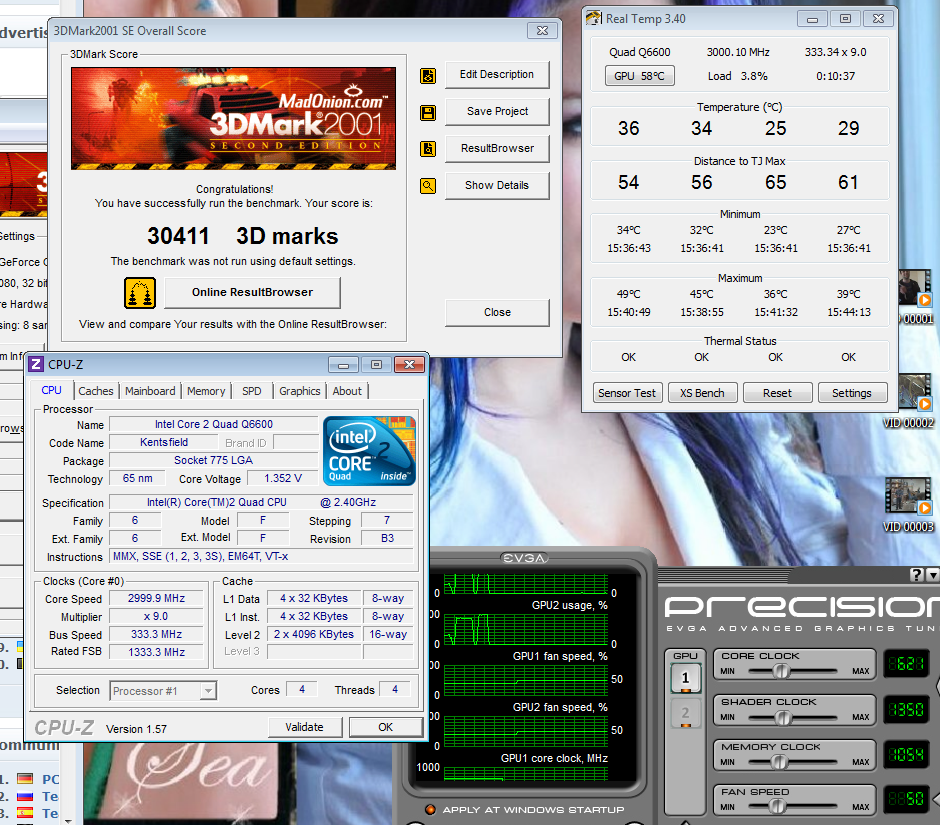Click the magnifier icon beside Show Details

pyautogui.click(x=428, y=186)
